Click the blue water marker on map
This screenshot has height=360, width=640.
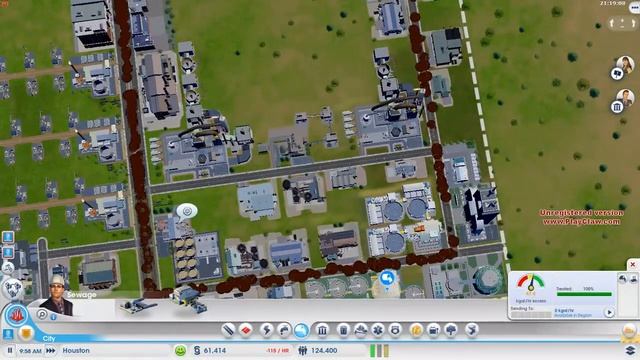(x=387, y=280)
